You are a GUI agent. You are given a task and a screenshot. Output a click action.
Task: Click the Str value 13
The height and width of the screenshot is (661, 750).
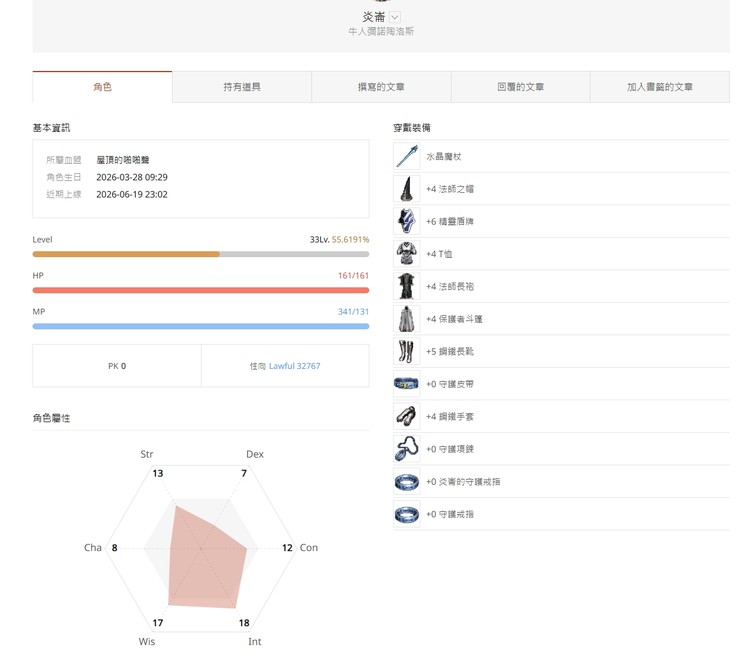click(x=158, y=474)
